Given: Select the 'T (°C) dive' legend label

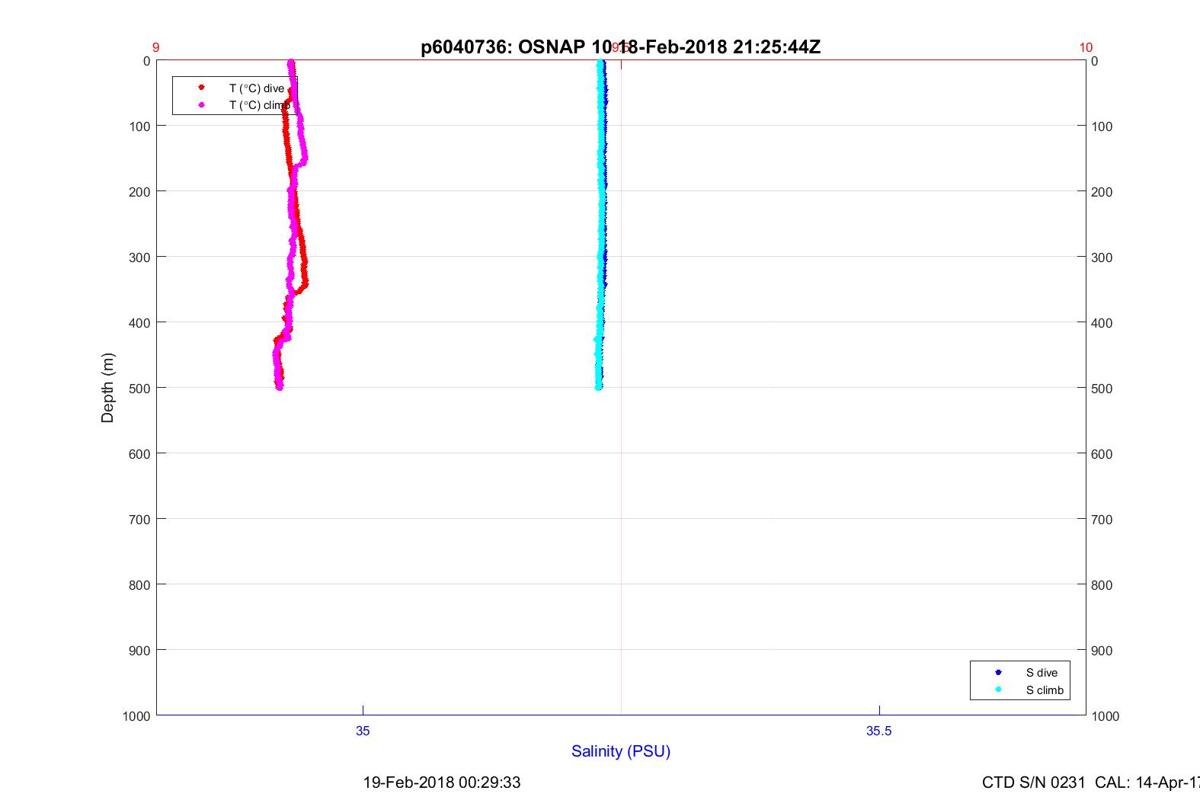Looking at the screenshot, I should click(x=257, y=88).
